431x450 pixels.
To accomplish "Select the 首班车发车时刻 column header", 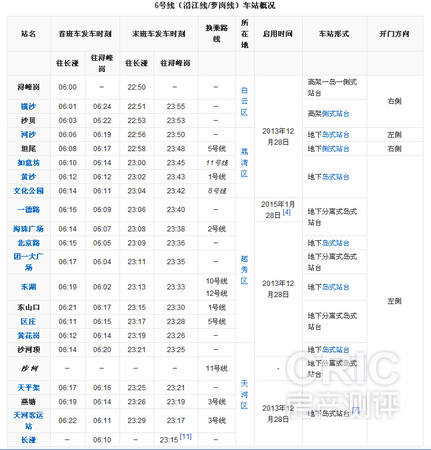I will (85, 34).
